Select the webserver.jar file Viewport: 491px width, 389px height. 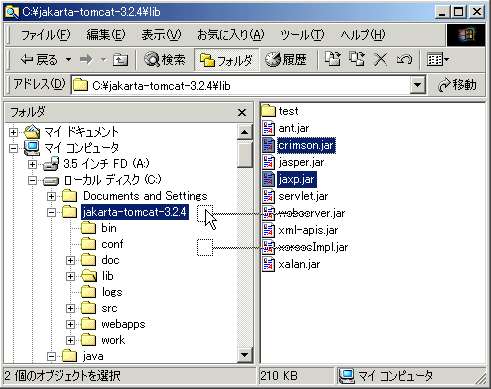click(312, 213)
